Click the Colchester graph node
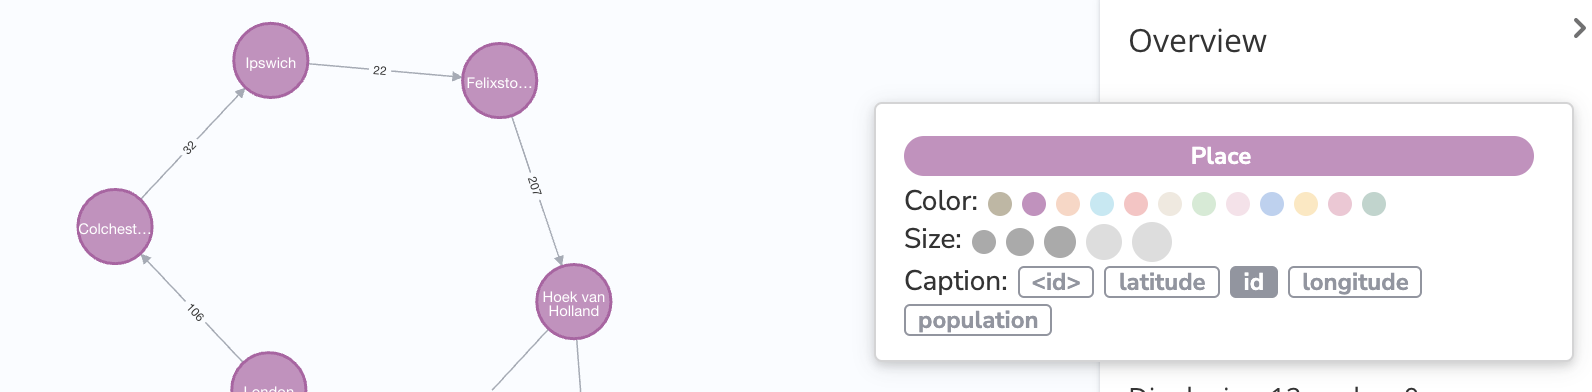The height and width of the screenshot is (392, 1592). [115, 227]
